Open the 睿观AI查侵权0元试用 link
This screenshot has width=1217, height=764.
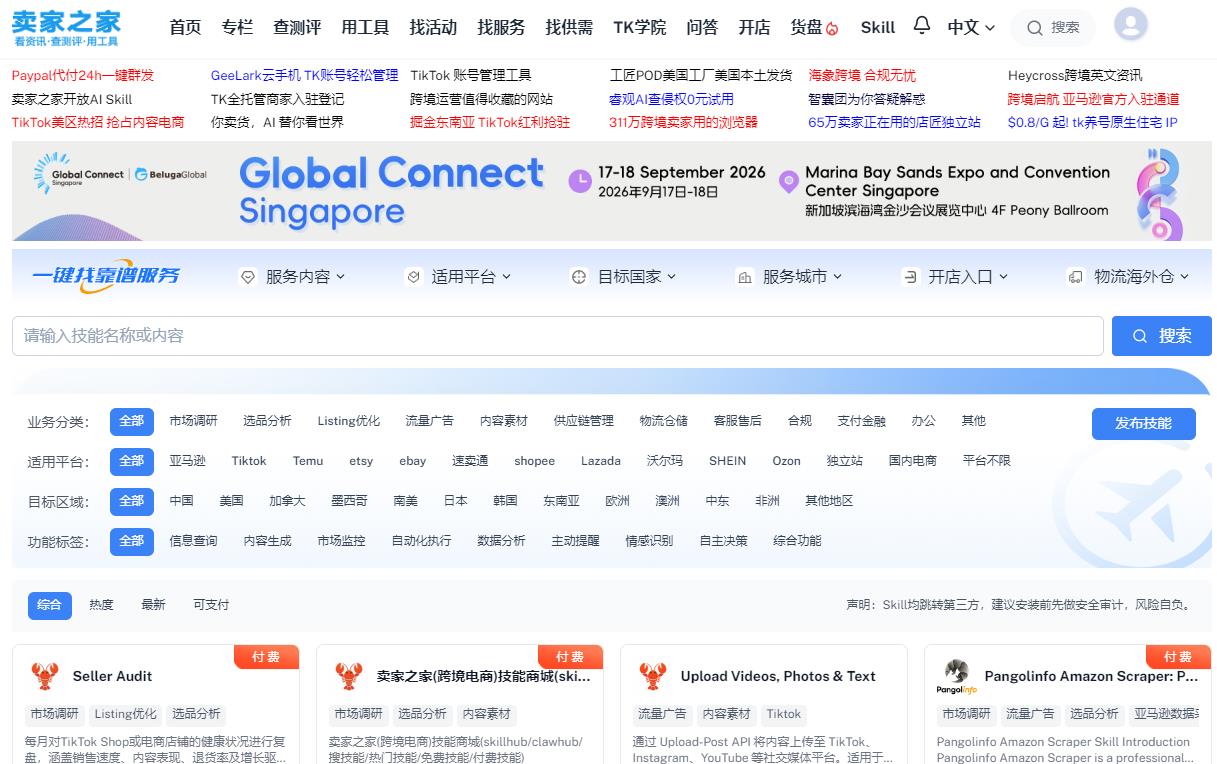pyautogui.click(x=671, y=100)
